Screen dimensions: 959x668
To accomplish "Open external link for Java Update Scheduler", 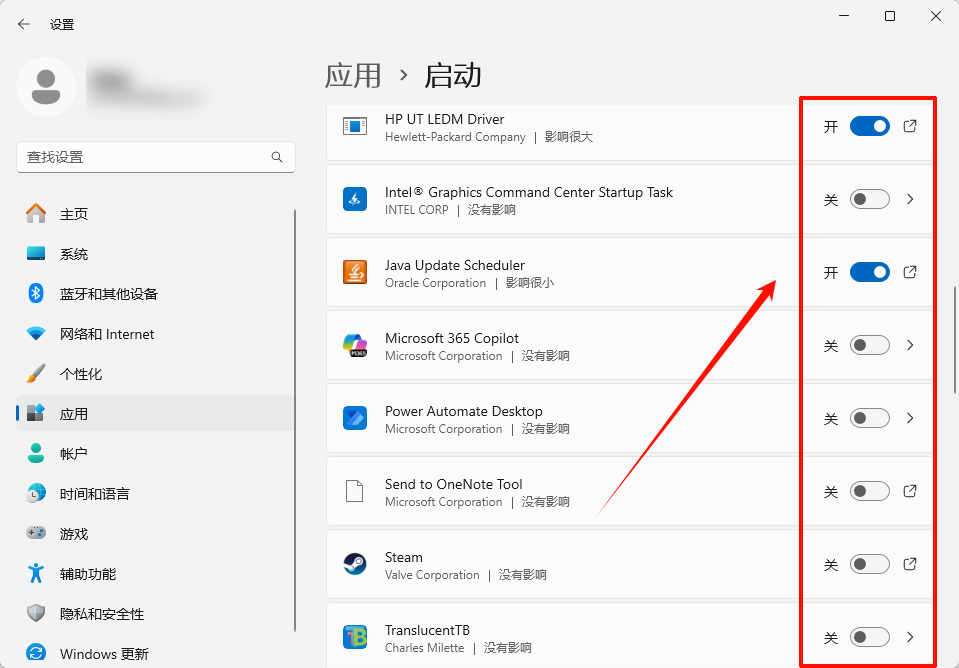I will 910,272.
